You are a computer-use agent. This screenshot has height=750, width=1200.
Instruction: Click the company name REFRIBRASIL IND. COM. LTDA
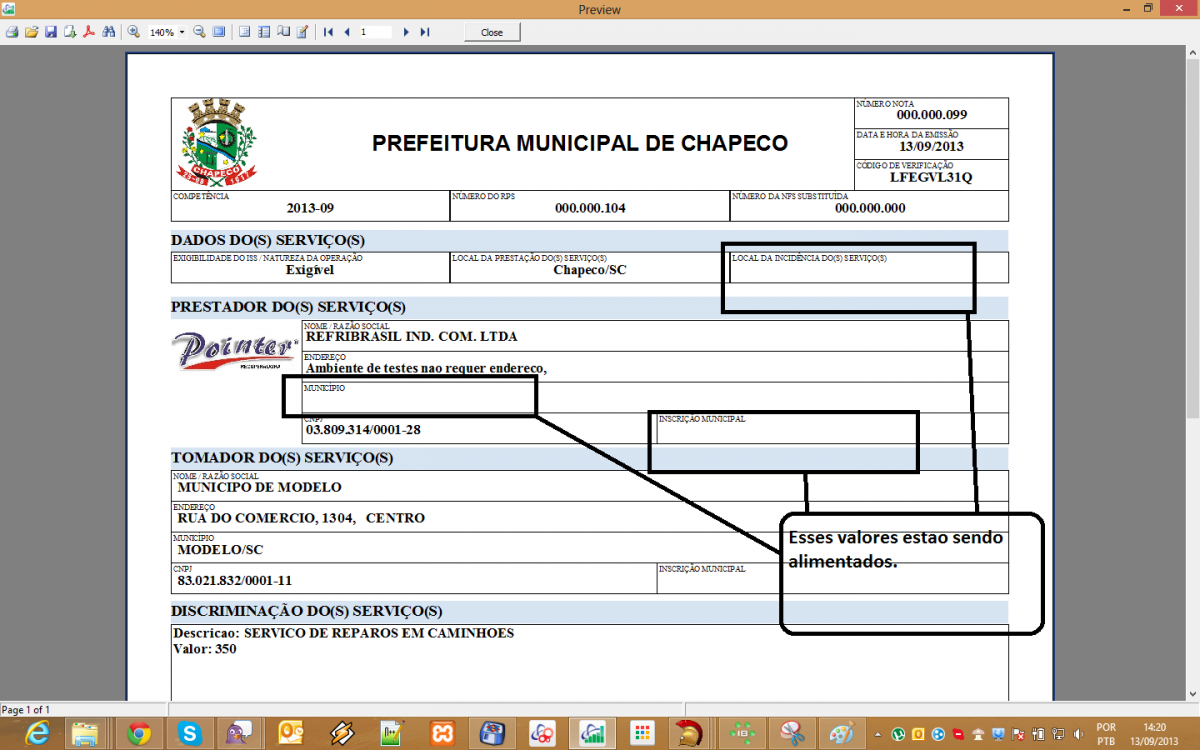[412, 337]
